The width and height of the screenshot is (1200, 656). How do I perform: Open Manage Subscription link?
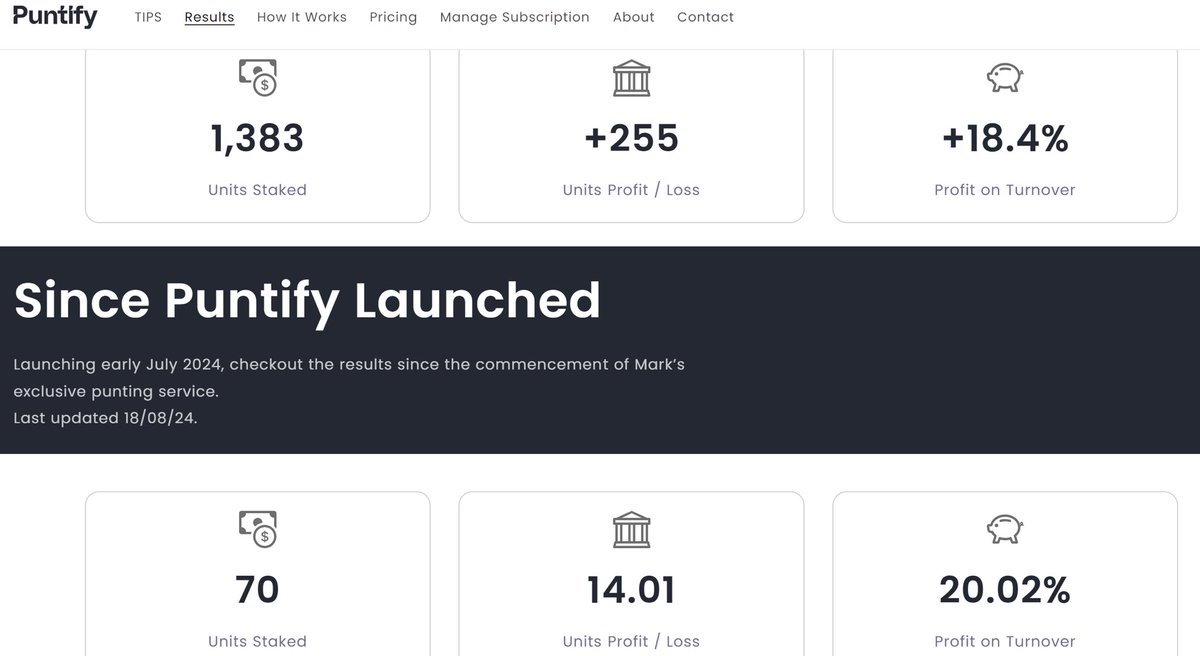(x=515, y=17)
